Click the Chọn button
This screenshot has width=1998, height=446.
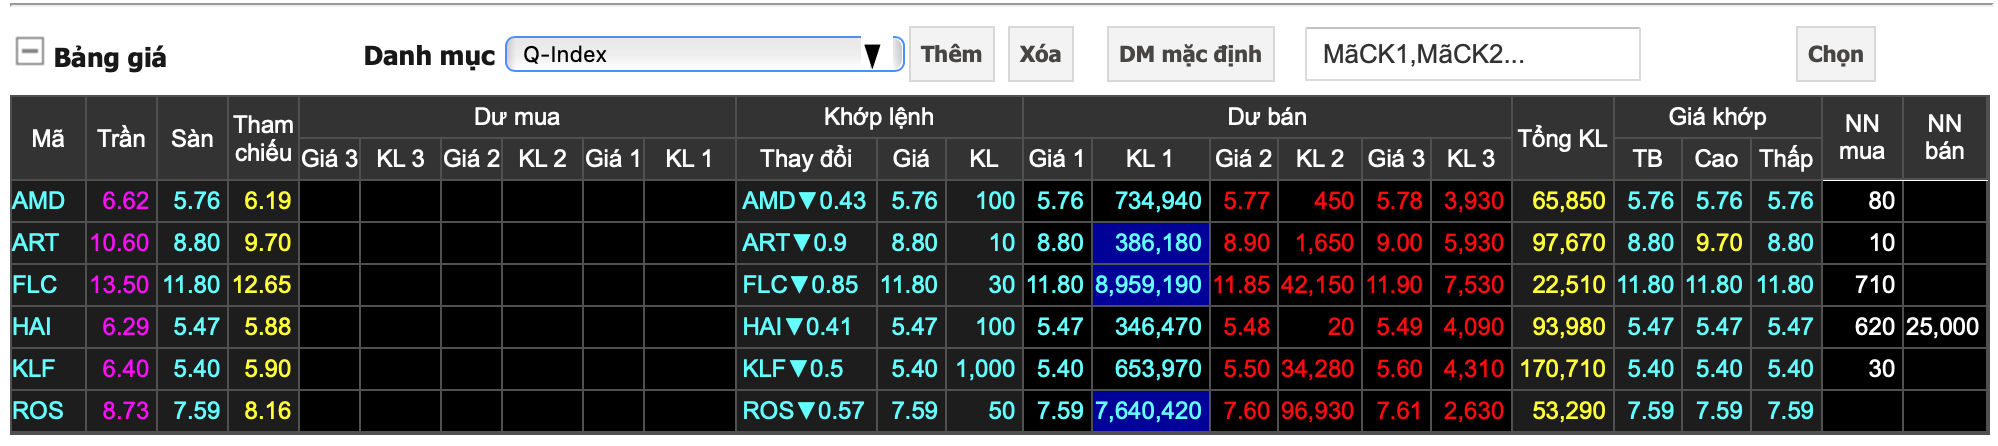[x=1835, y=54]
